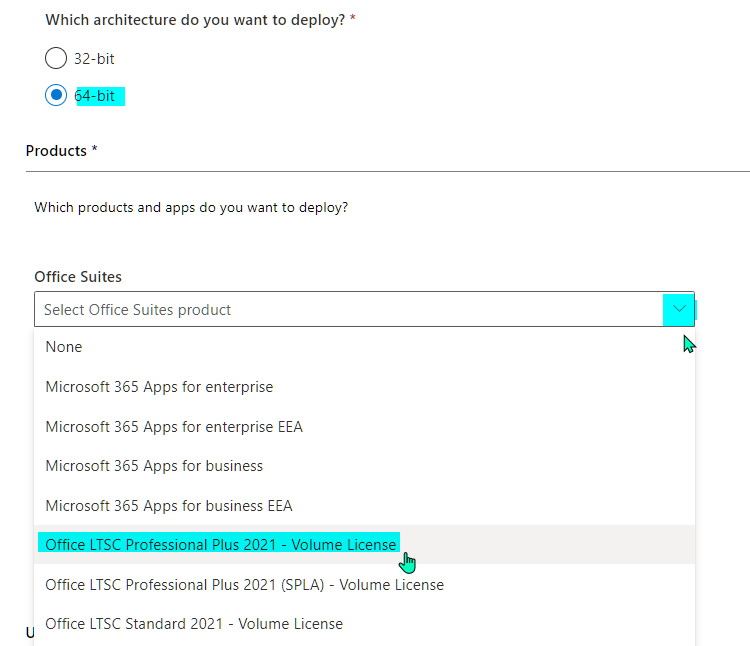
Task: Select the 64-bit architecture radio button
Action: [x=56, y=95]
